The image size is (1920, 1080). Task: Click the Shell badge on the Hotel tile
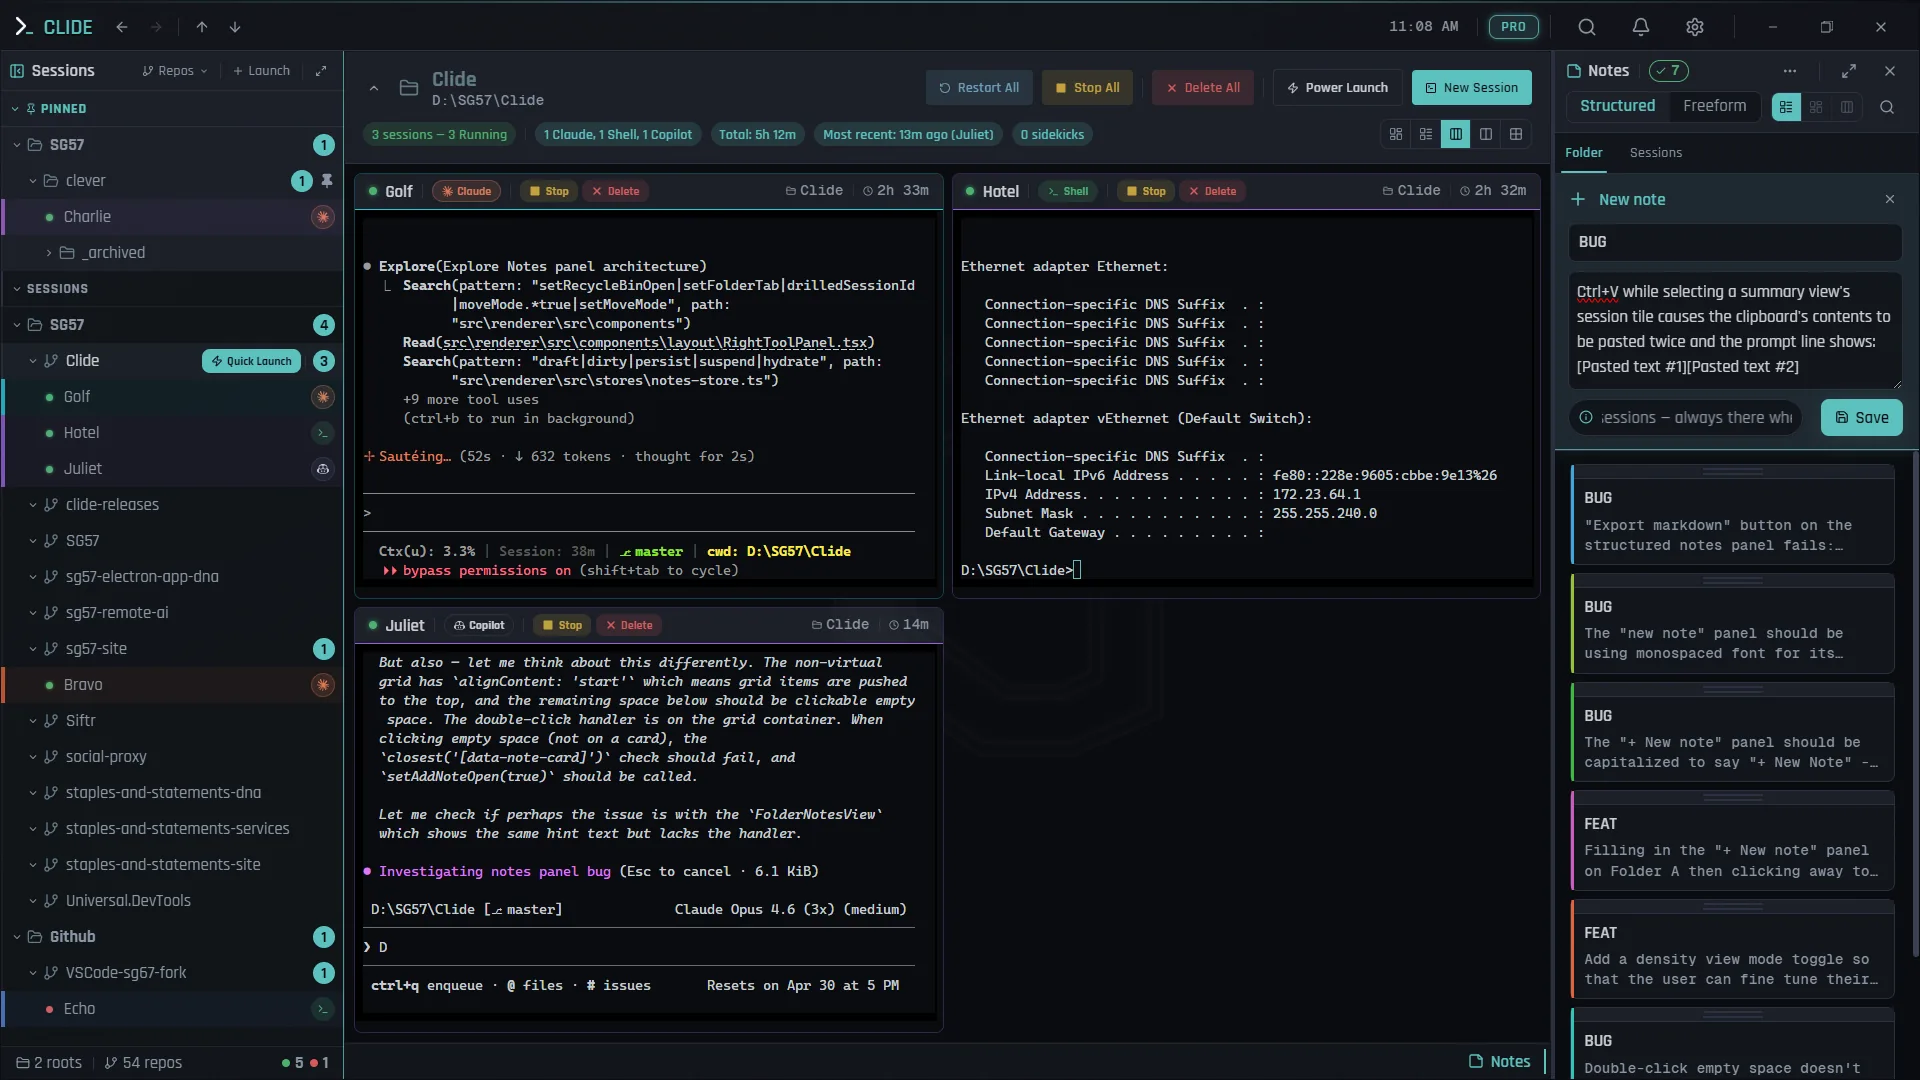[x=1069, y=191]
